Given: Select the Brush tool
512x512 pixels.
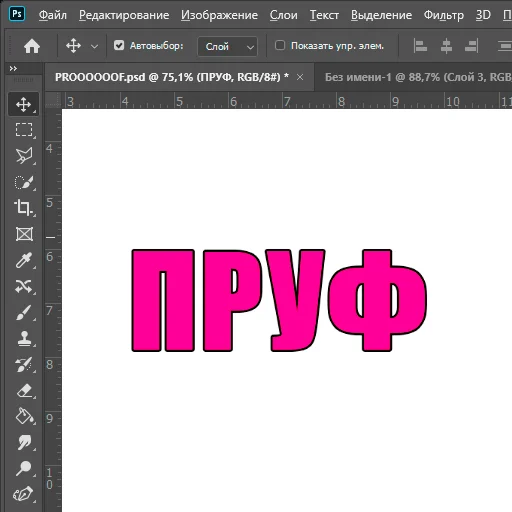Looking at the screenshot, I should [24, 313].
